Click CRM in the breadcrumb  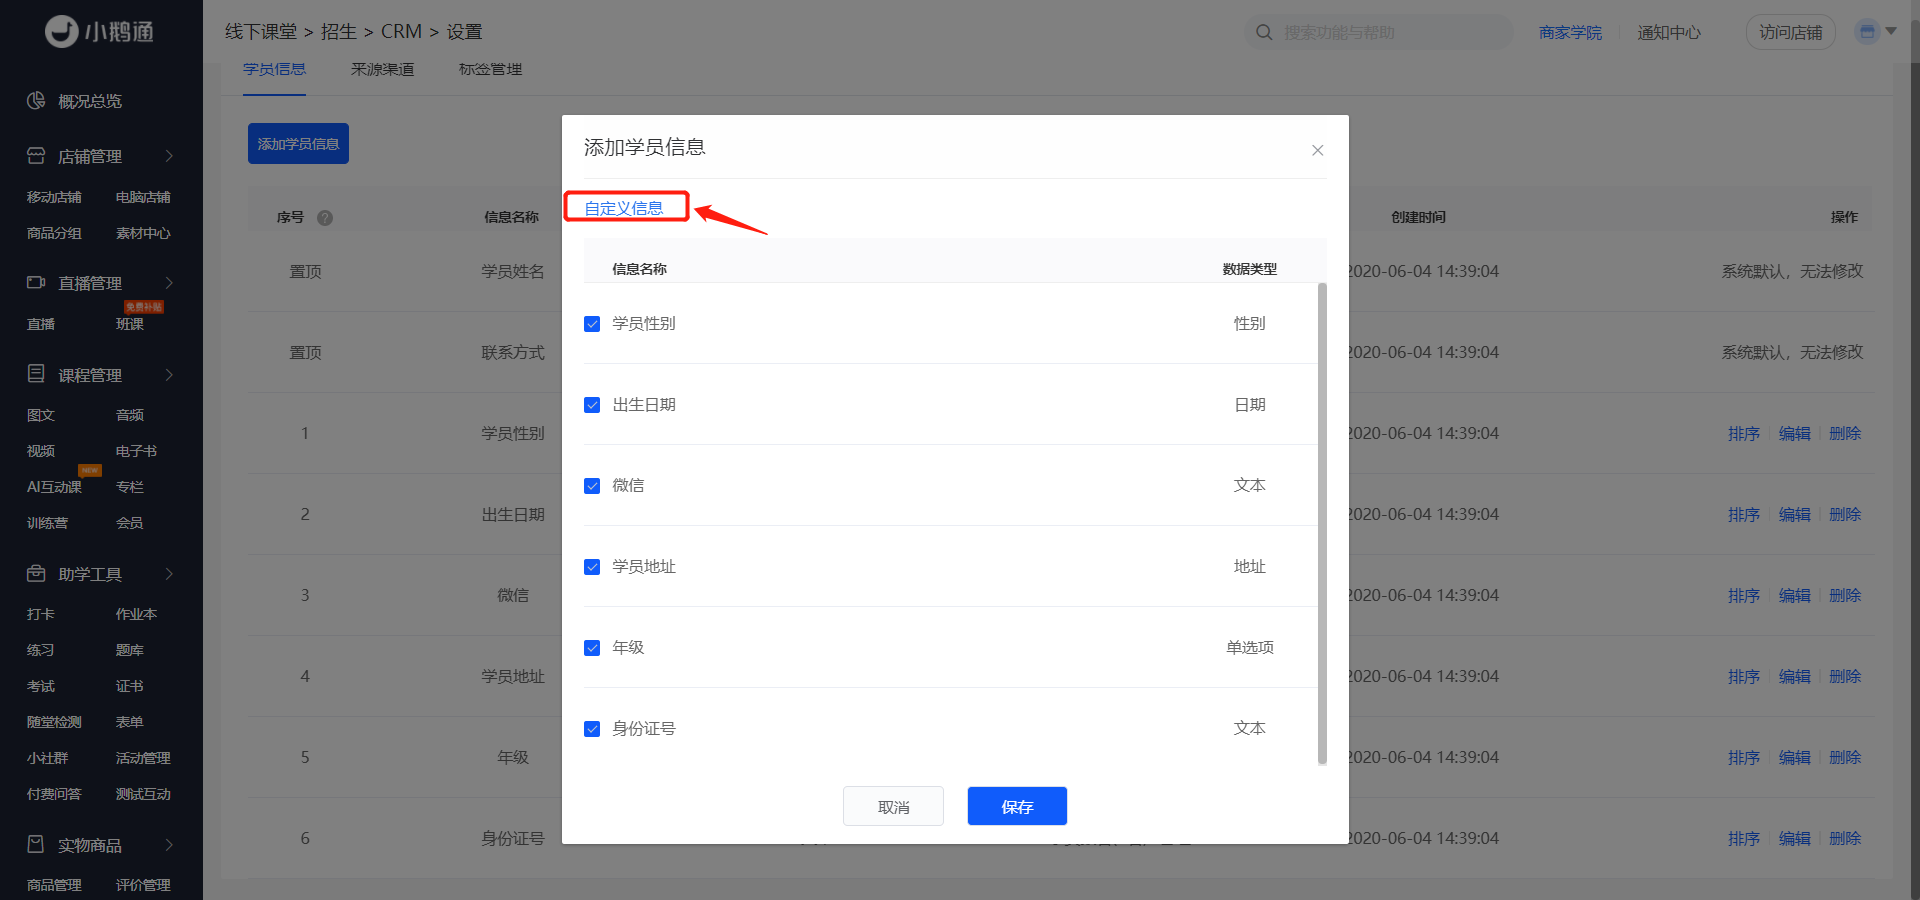(401, 32)
